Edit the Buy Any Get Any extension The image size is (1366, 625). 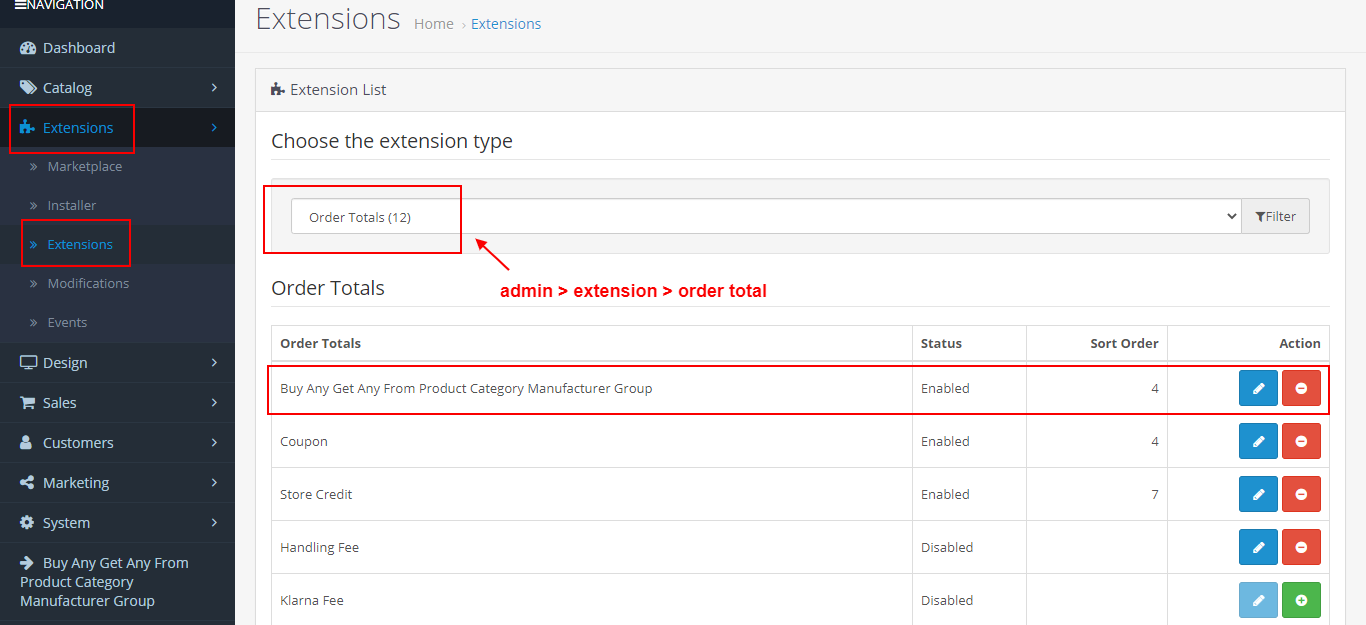(1258, 388)
